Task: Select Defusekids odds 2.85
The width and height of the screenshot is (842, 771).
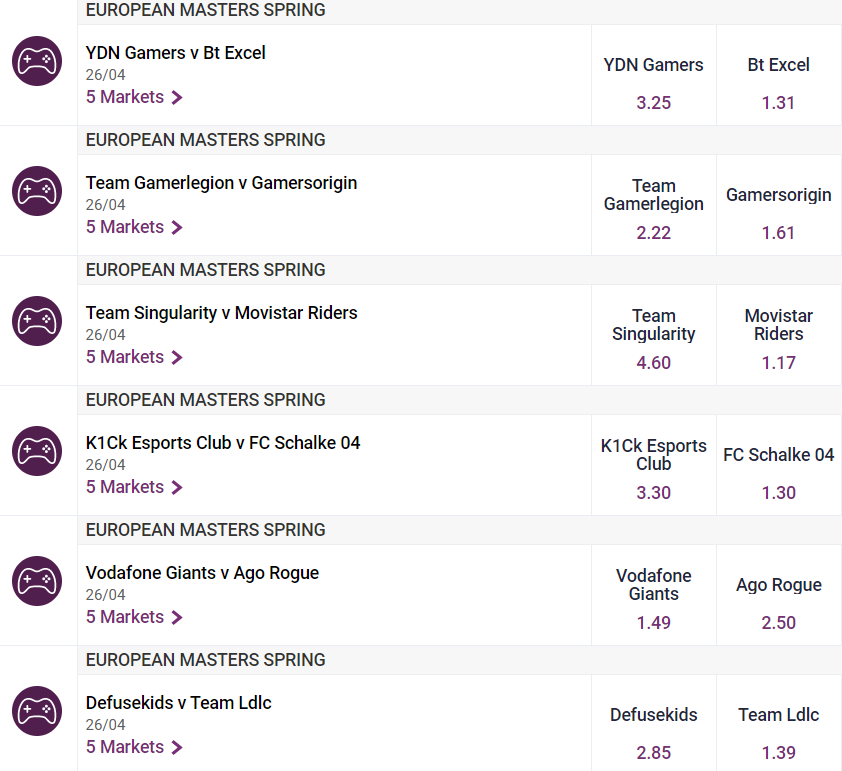Action: [x=654, y=723]
